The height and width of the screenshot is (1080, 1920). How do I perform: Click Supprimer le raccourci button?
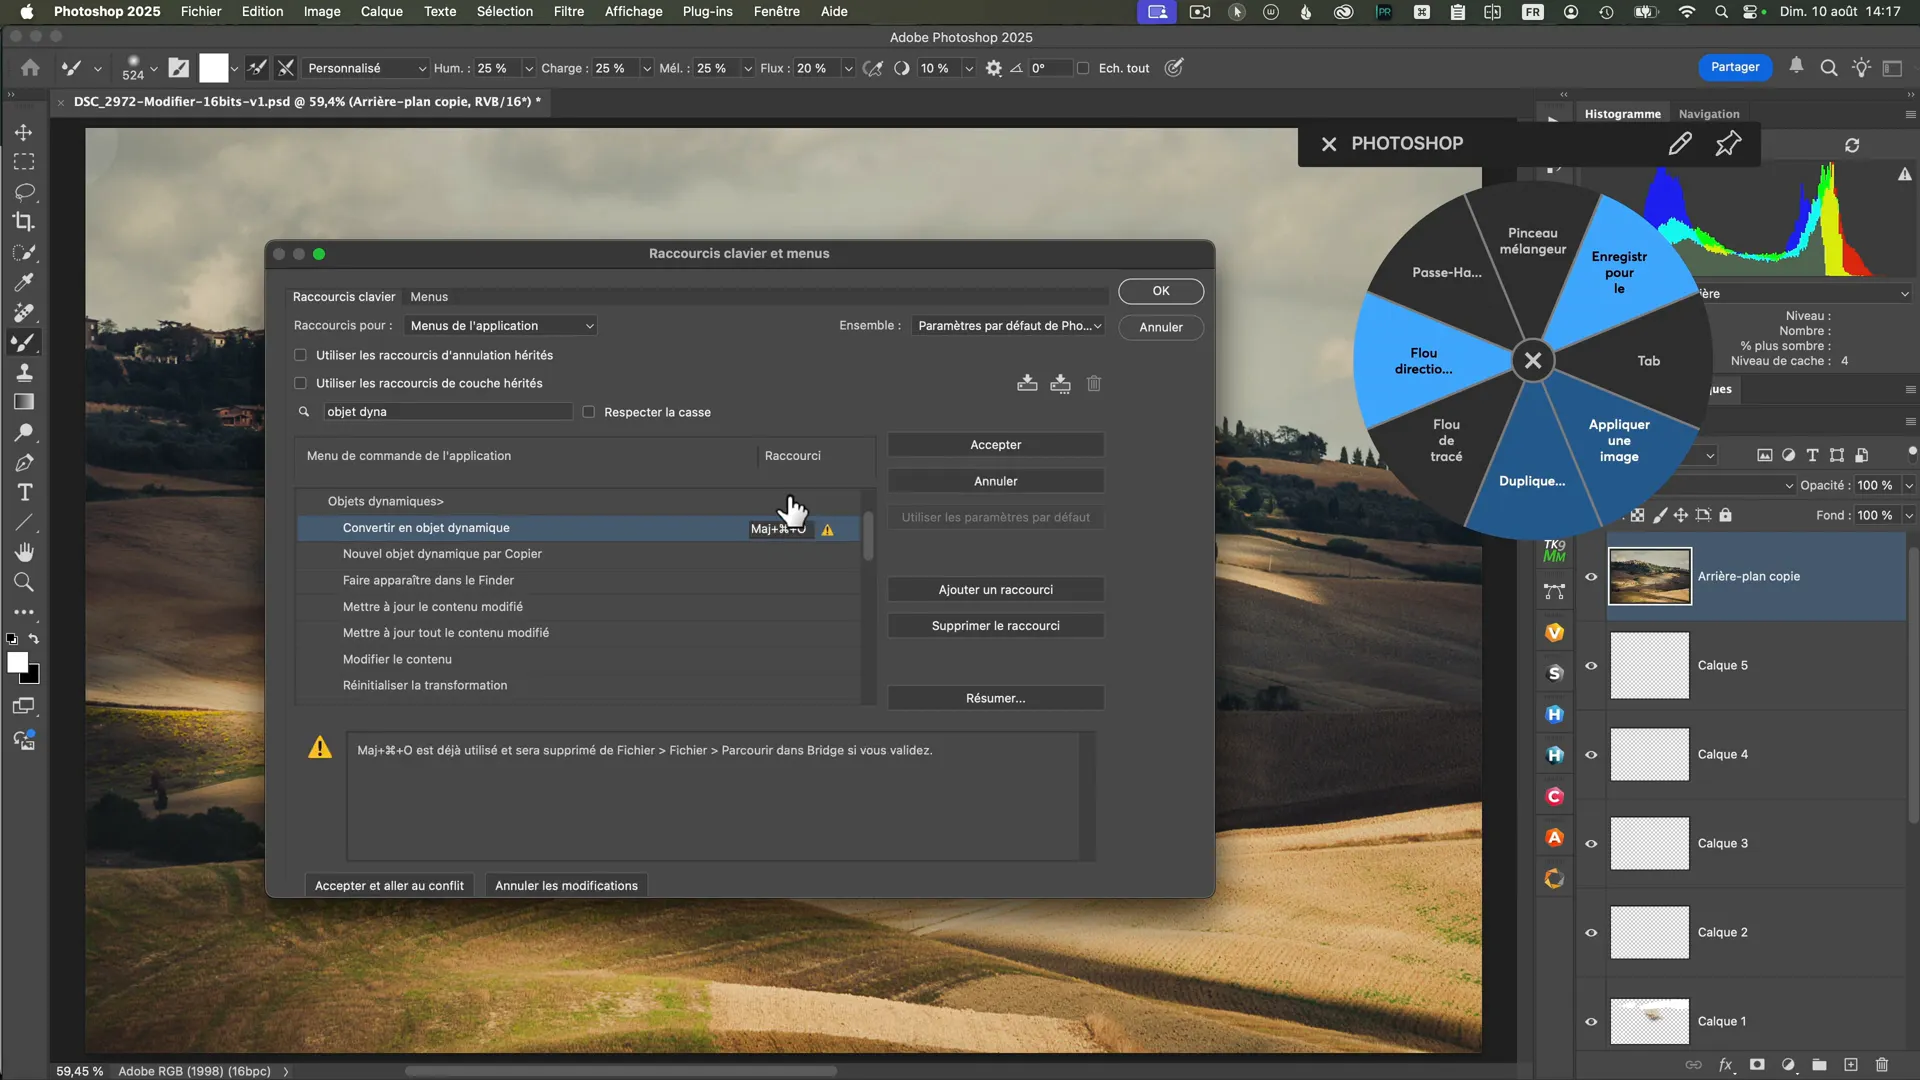click(x=996, y=626)
